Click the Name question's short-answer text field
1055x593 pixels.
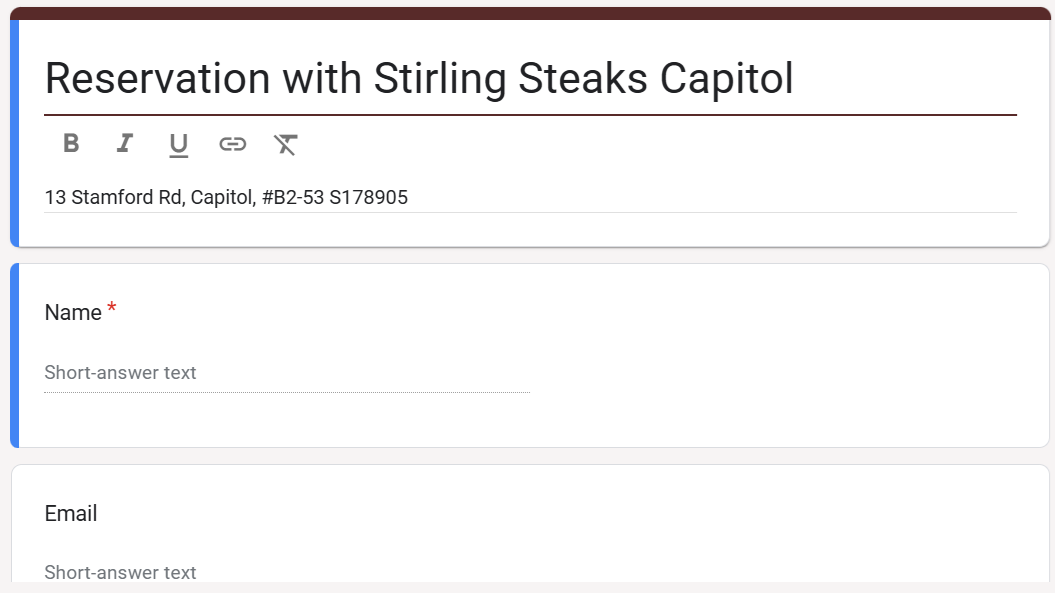(x=287, y=373)
